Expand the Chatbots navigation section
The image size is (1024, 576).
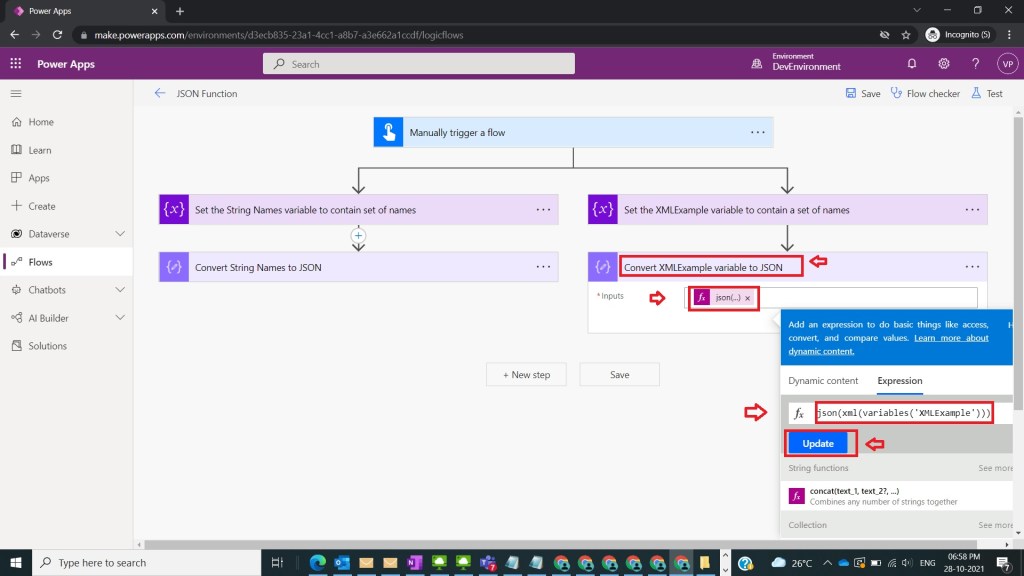click(120, 290)
